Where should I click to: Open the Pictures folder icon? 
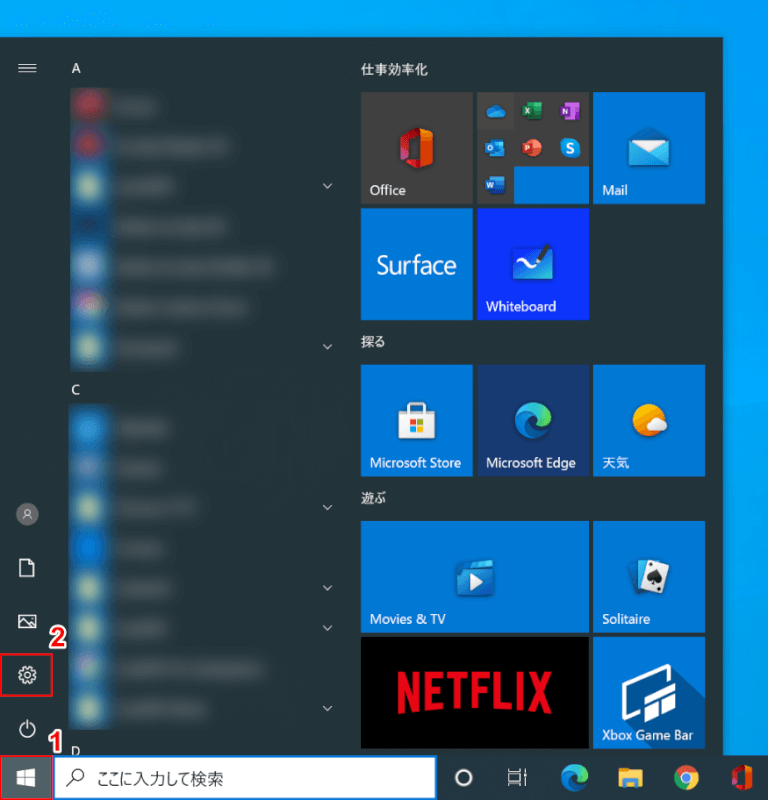click(x=27, y=621)
